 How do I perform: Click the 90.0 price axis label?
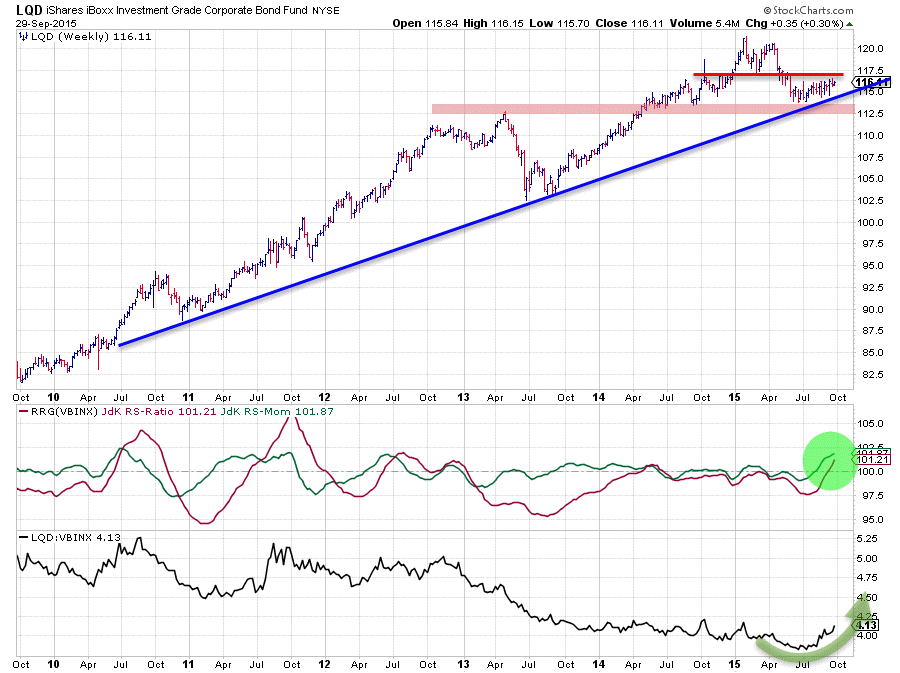[x=872, y=309]
